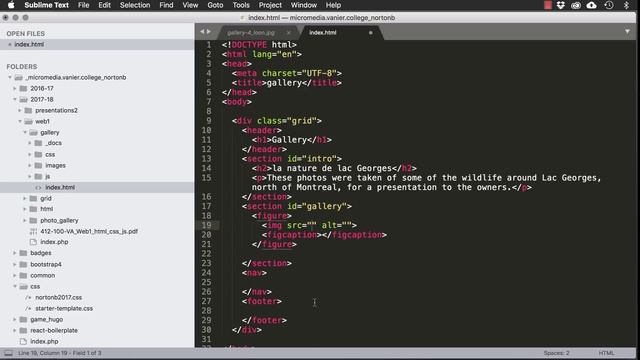Change indentation via Spaces: 2

click(556, 353)
